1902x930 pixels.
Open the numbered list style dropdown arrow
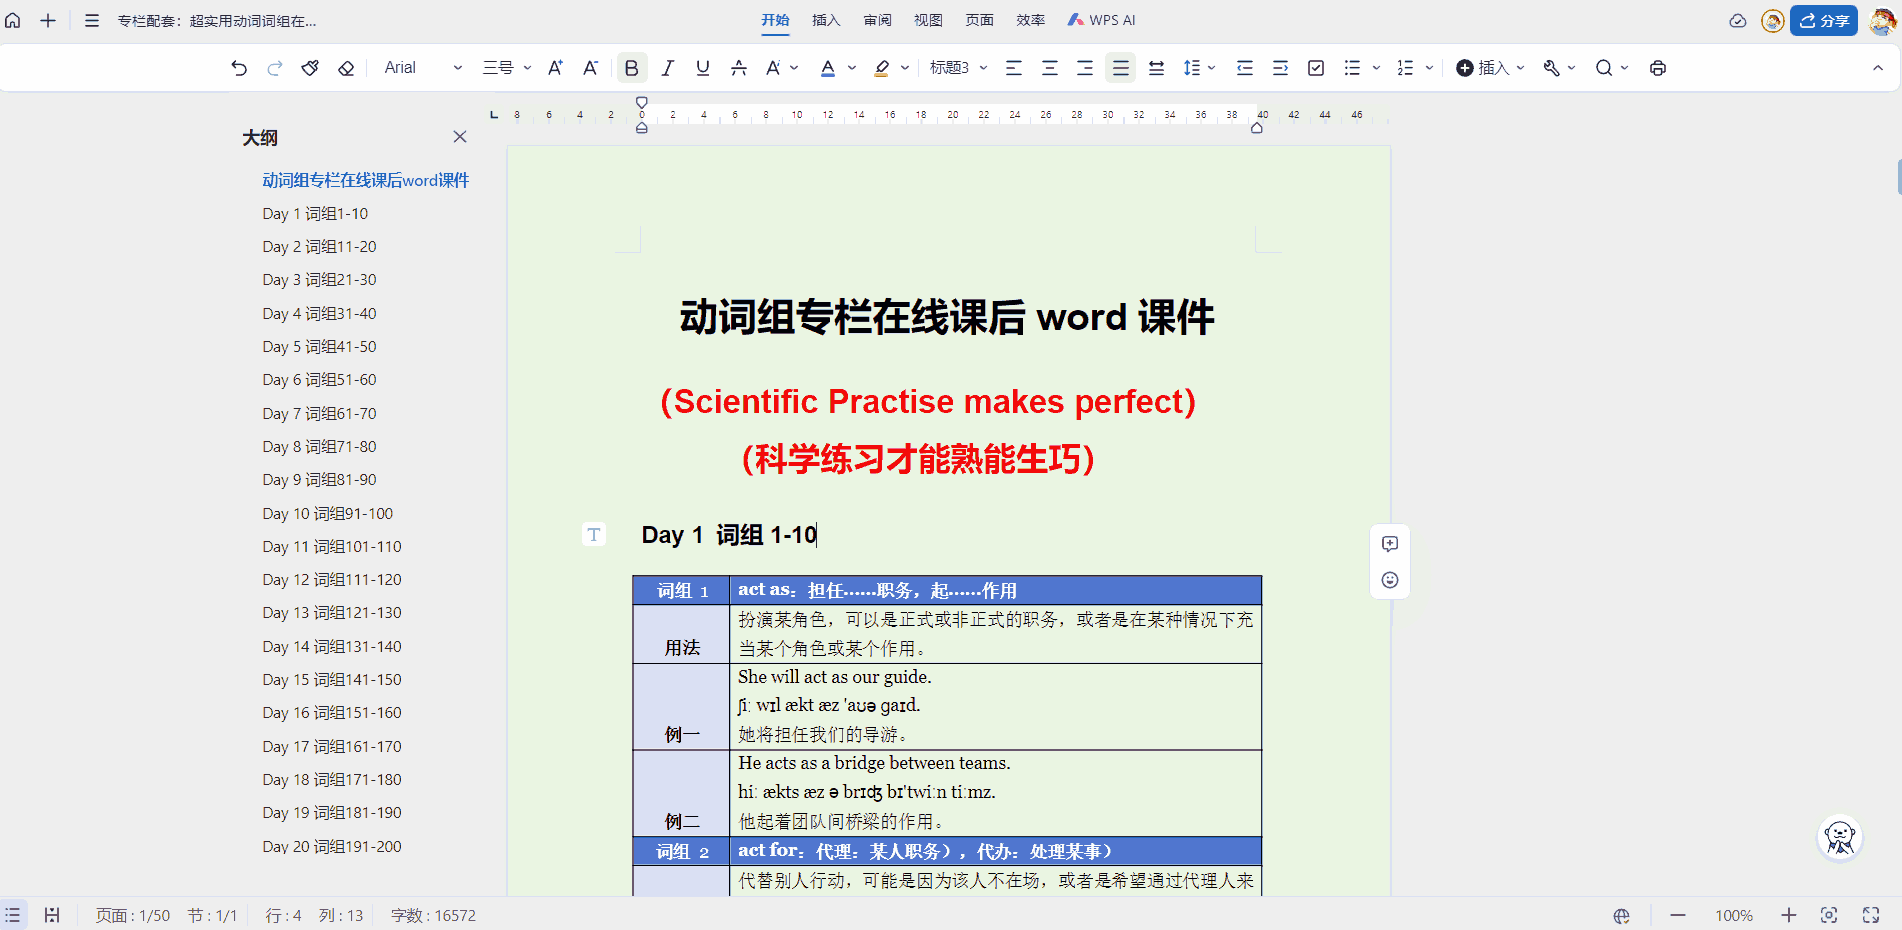(1429, 68)
